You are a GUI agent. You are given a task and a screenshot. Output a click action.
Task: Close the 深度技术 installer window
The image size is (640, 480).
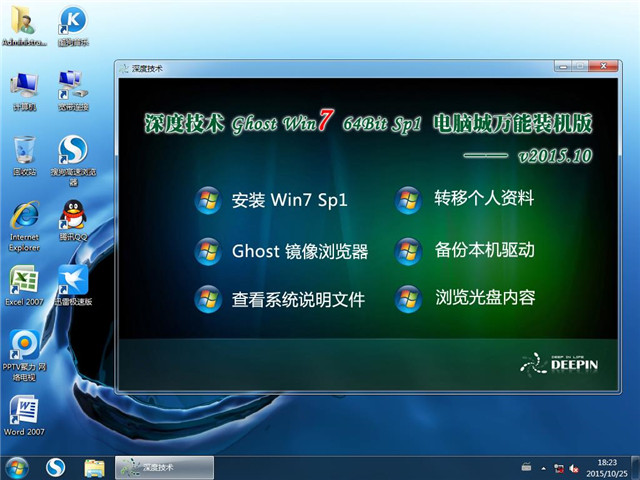[603, 65]
